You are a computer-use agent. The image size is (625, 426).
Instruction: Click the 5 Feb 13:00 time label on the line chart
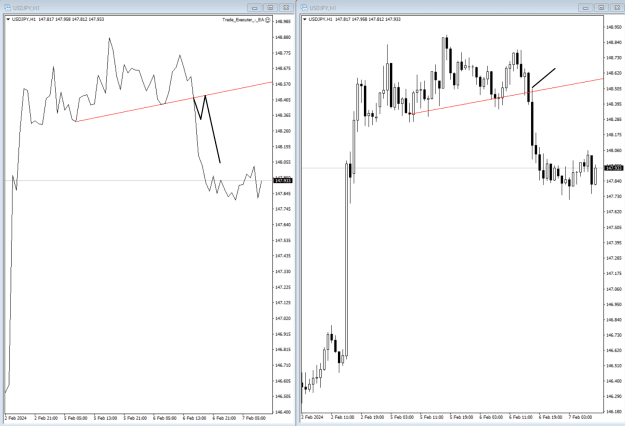[x=105, y=418]
